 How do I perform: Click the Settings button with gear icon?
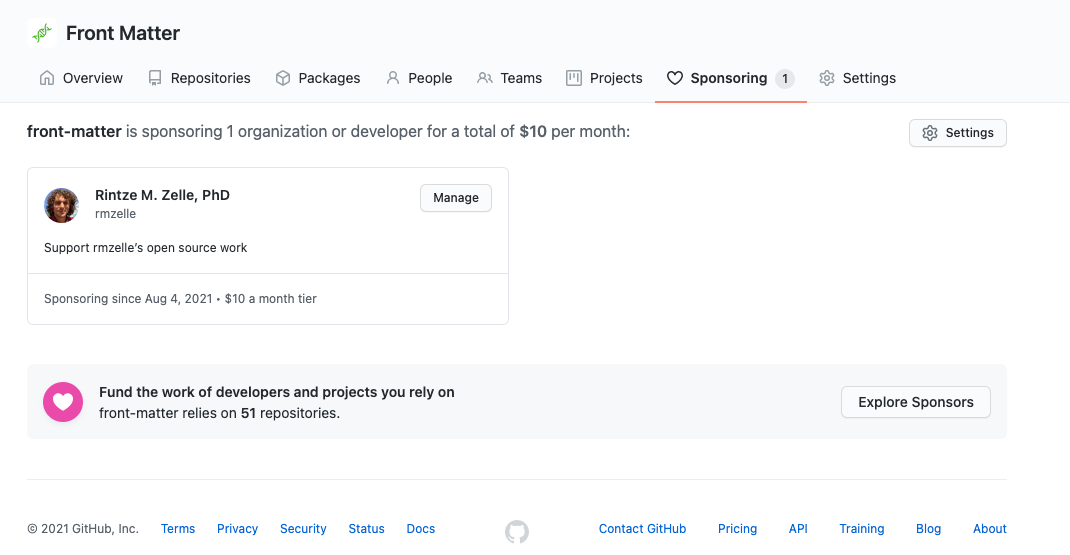(957, 133)
